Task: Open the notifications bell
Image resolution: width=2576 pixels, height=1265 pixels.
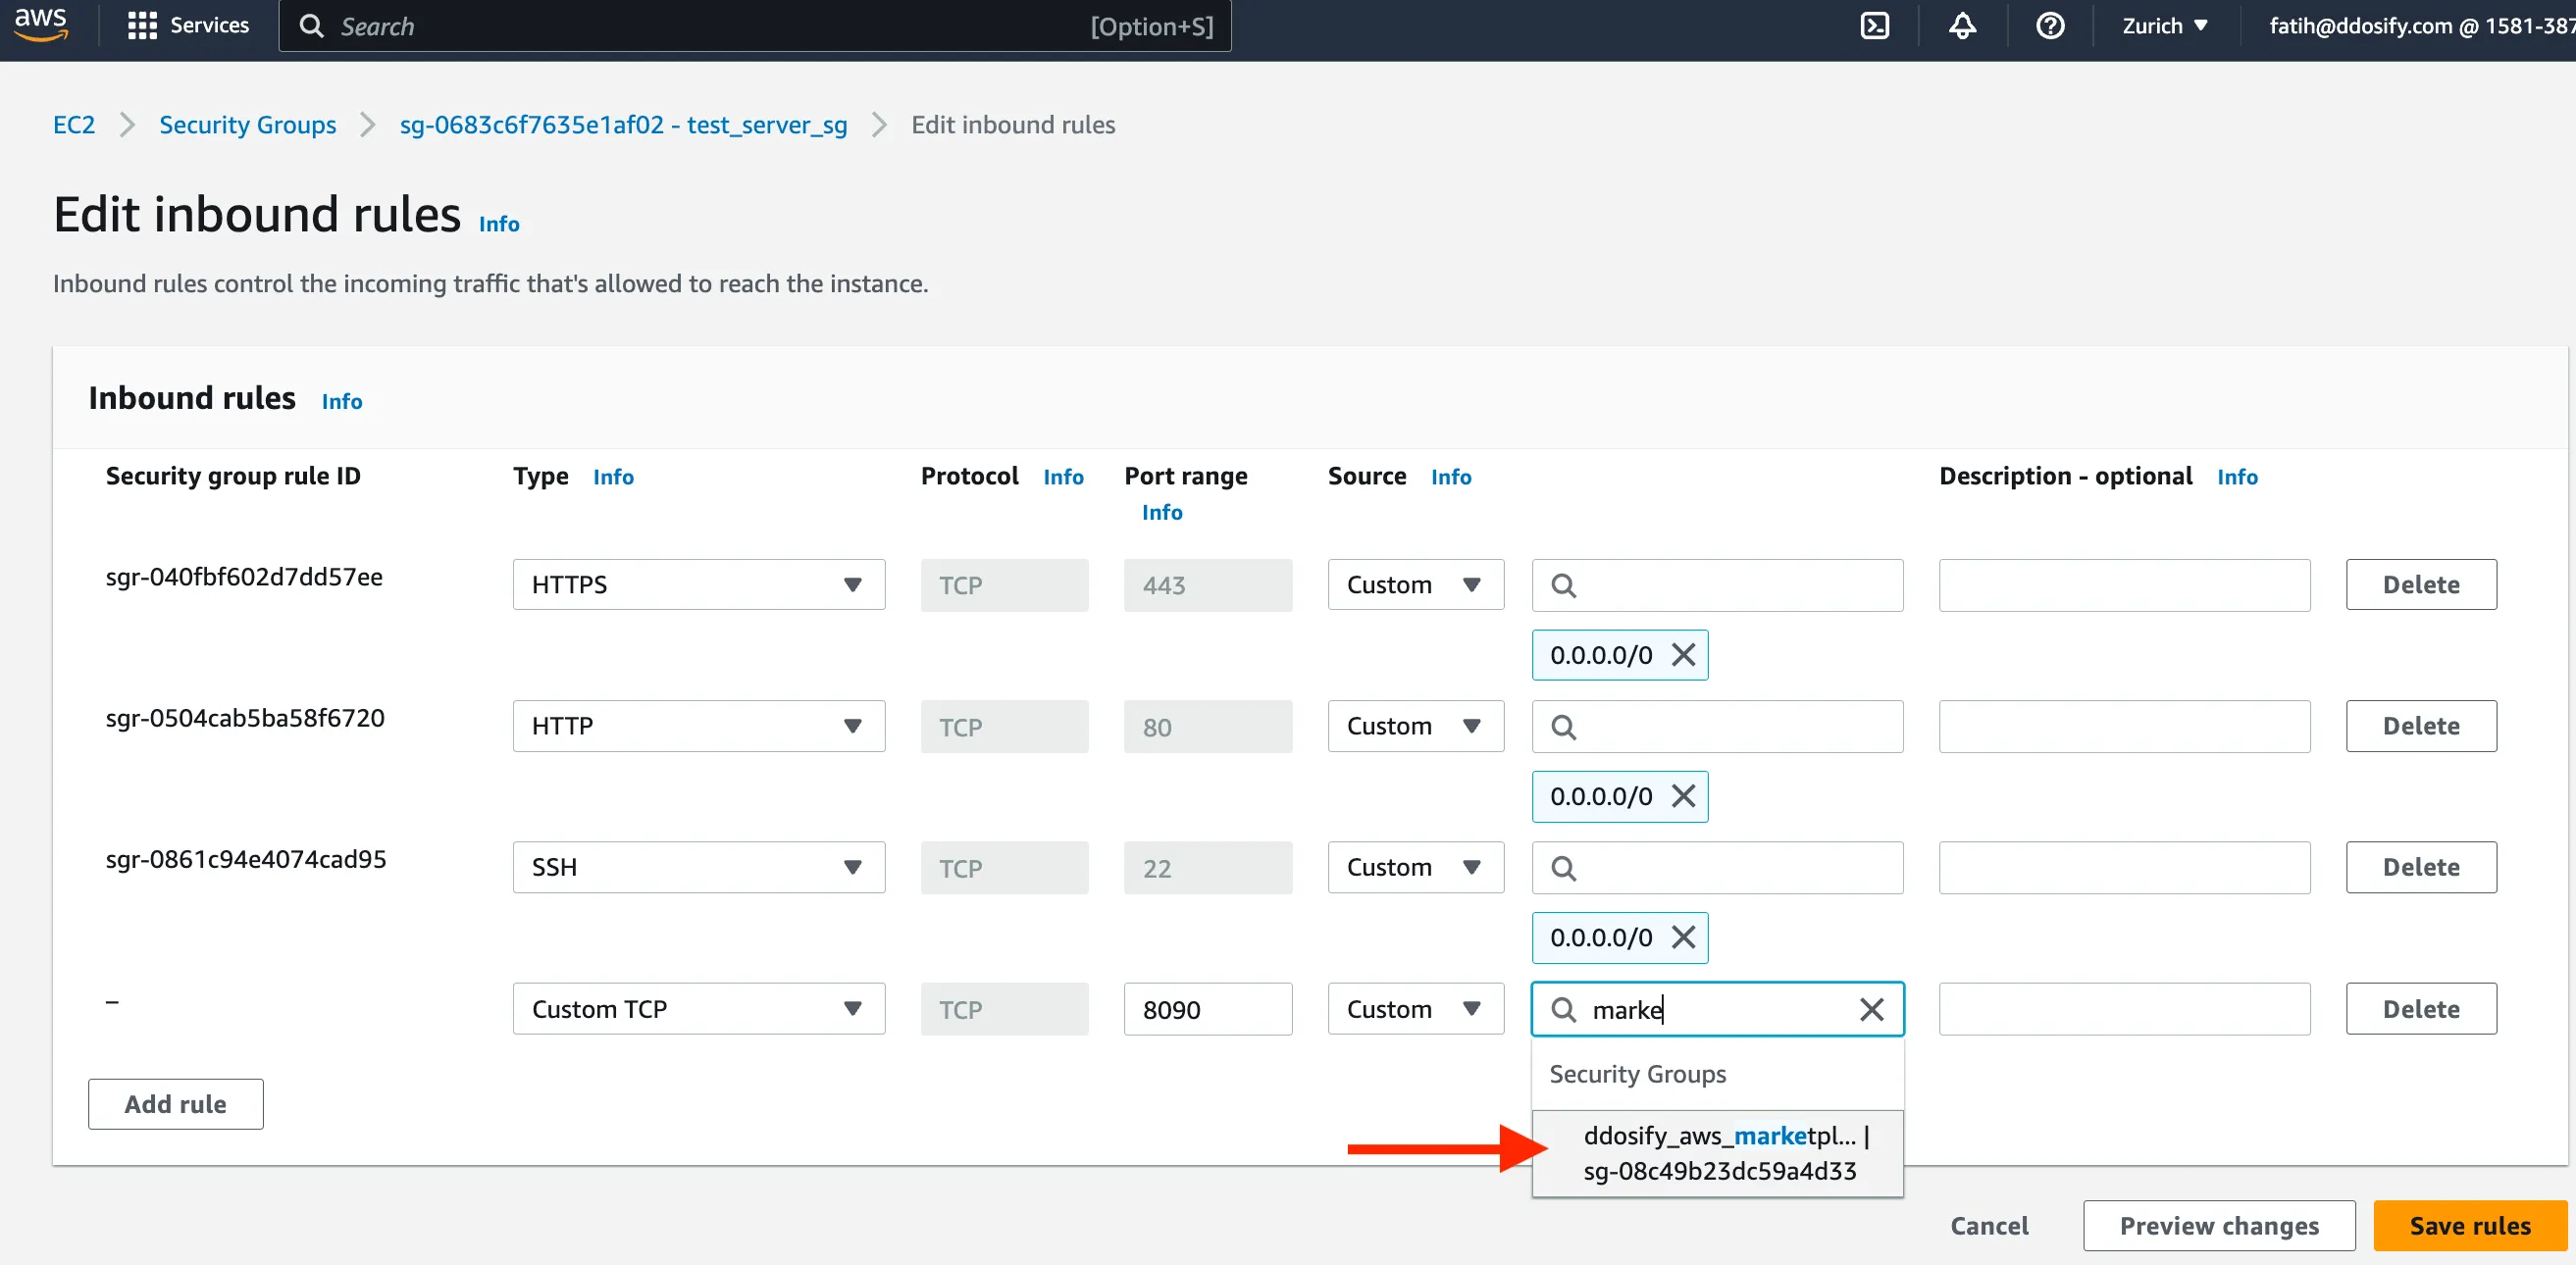Action: tap(1962, 25)
